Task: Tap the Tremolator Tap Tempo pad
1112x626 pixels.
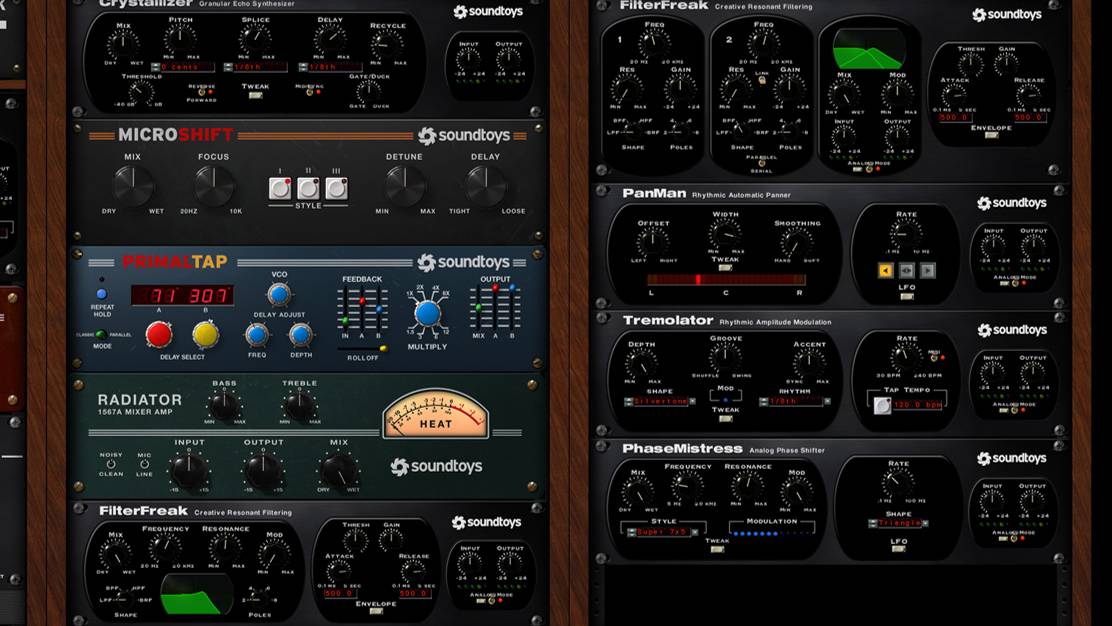Action: 882,405
